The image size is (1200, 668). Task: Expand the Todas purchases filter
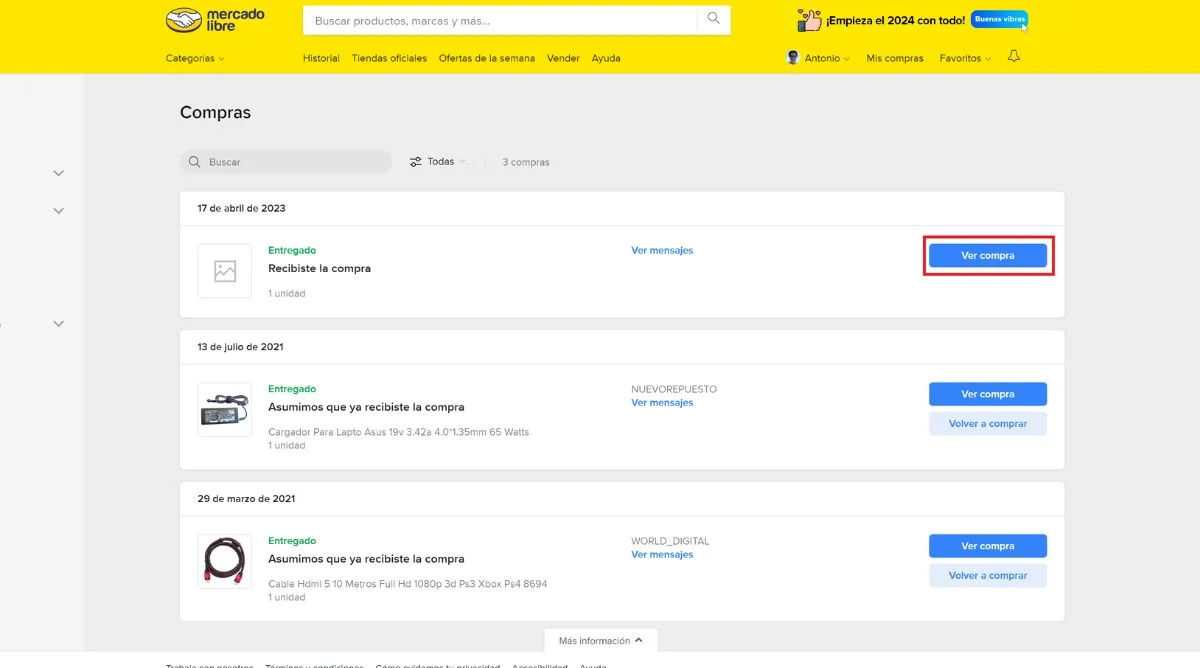coord(442,161)
